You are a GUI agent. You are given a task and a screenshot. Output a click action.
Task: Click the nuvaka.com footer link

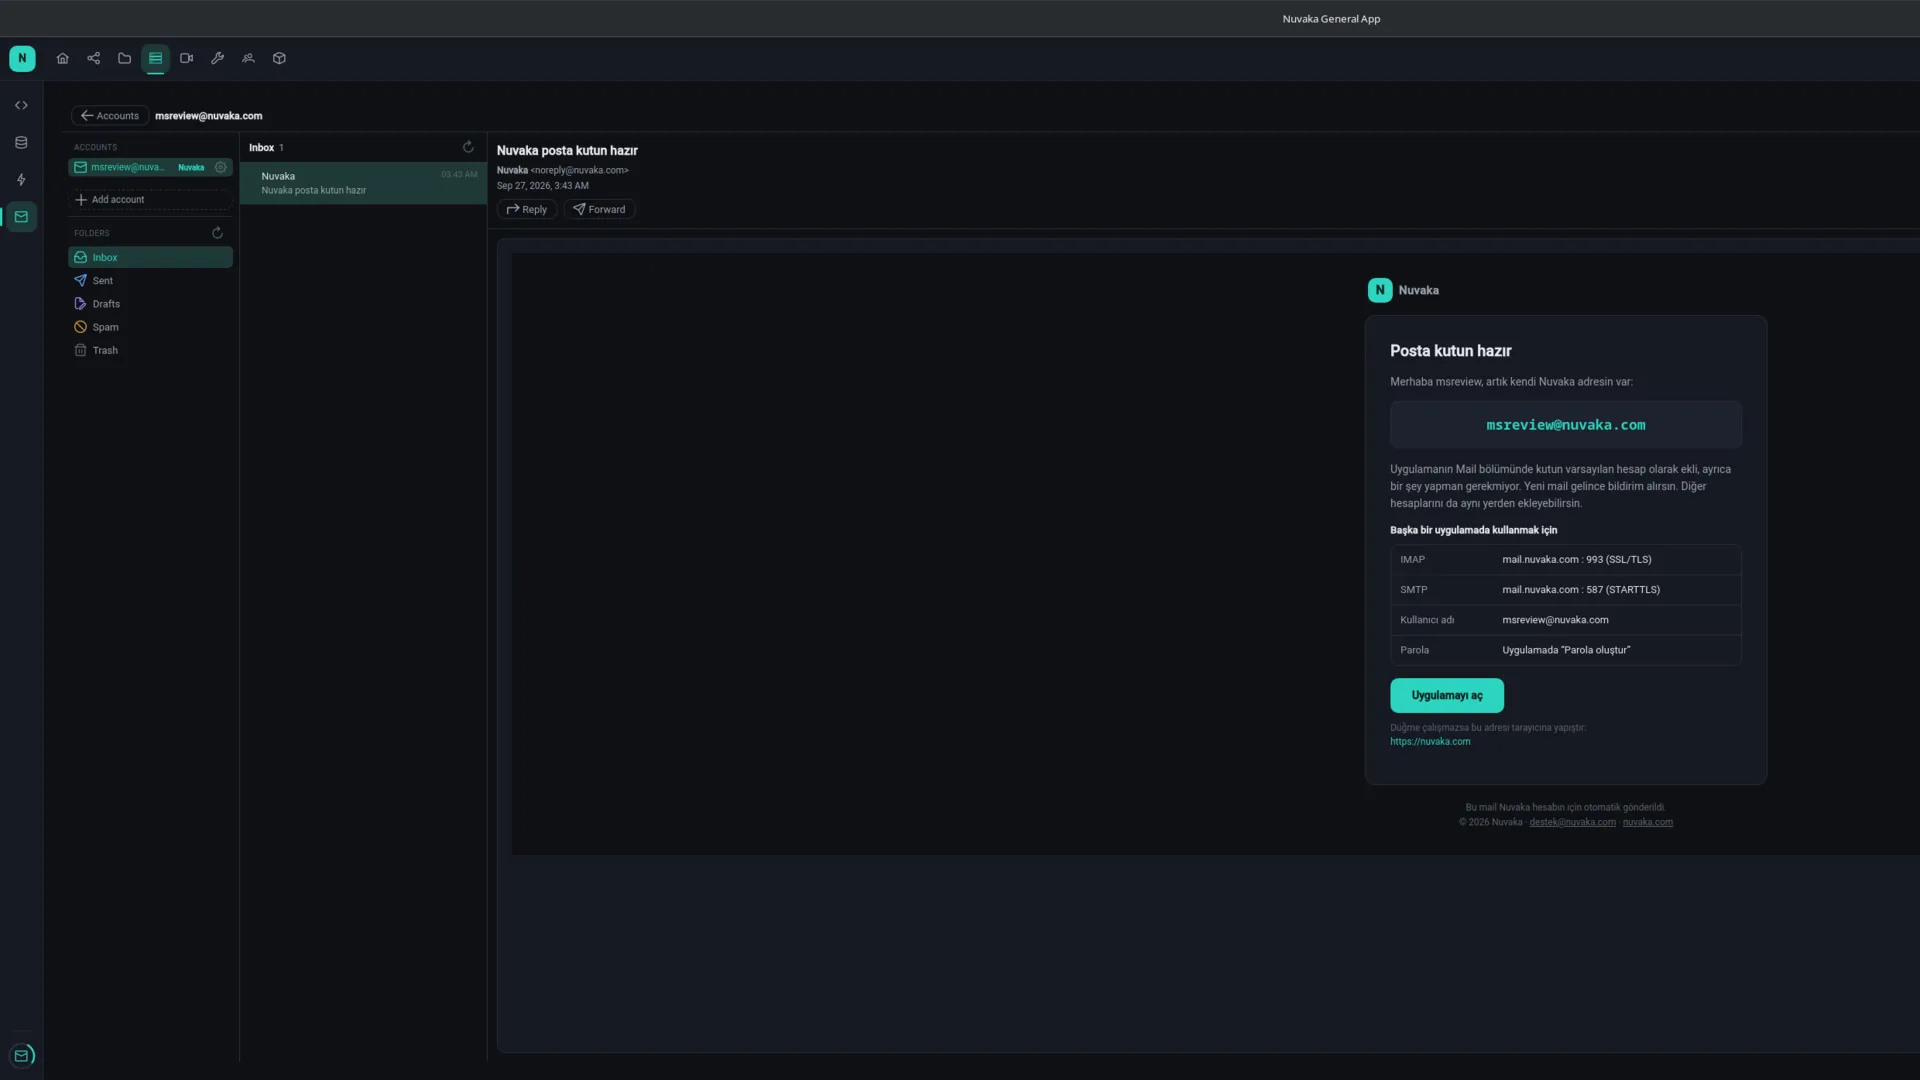pos(1647,823)
